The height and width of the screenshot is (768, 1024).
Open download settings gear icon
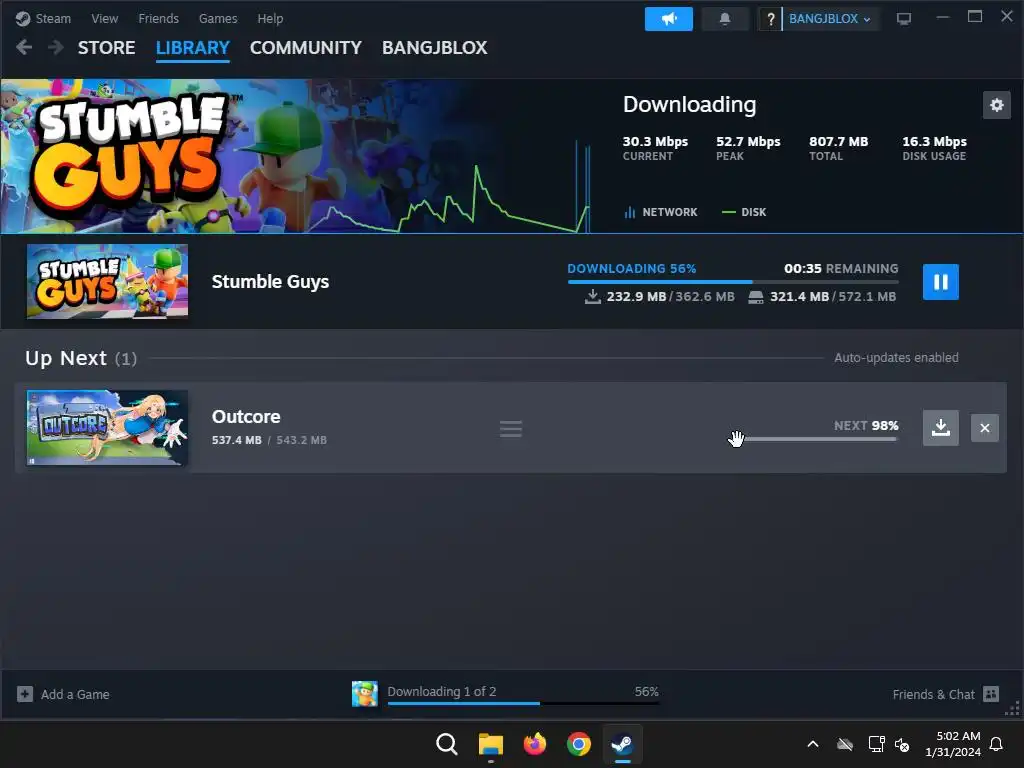tap(997, 105)
